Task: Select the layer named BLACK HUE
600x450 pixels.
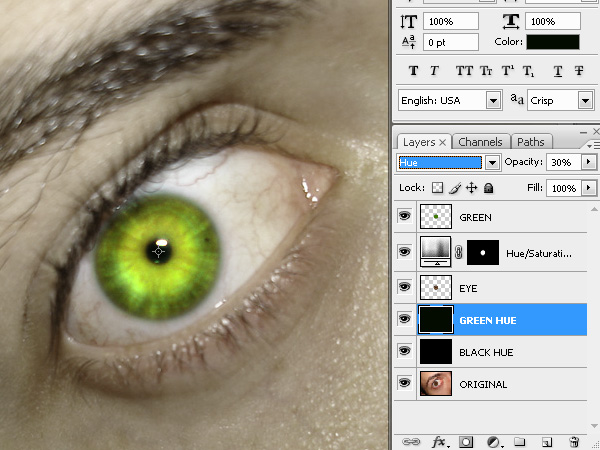Action: click(x=486, y=352)
